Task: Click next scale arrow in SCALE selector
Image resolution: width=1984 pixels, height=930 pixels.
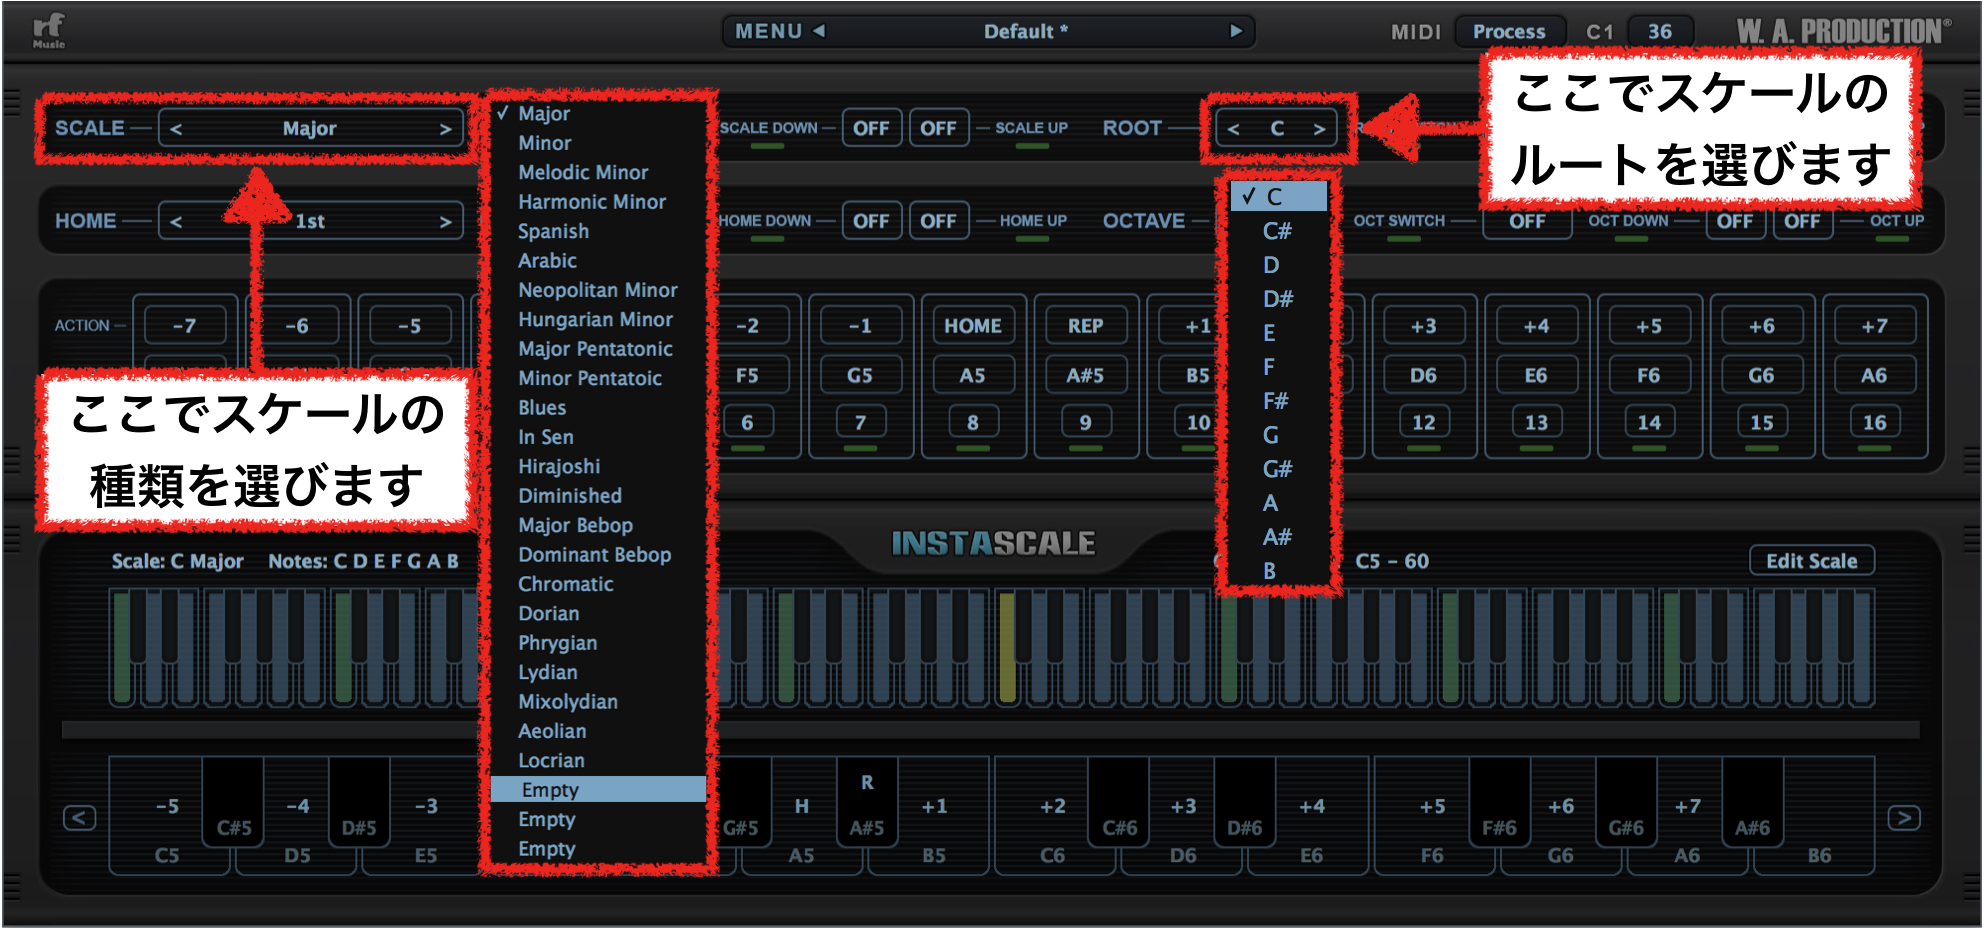Action: coord(445,129)
